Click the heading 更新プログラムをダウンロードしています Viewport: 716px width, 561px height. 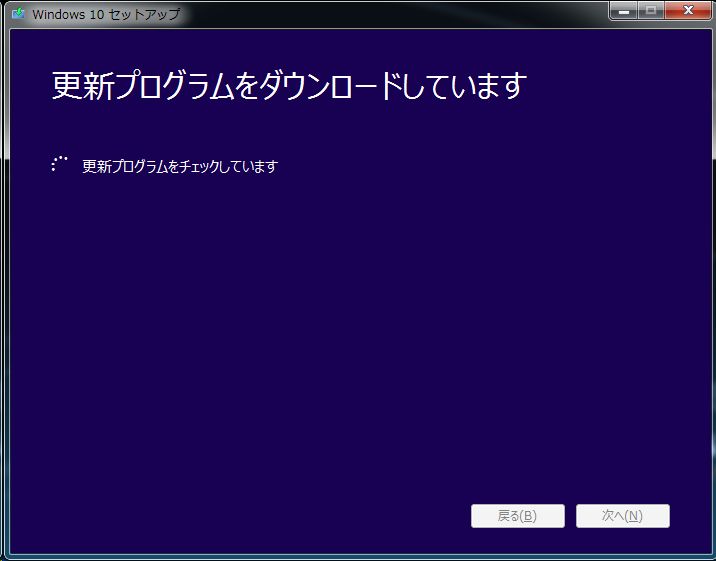coord(290,86)
